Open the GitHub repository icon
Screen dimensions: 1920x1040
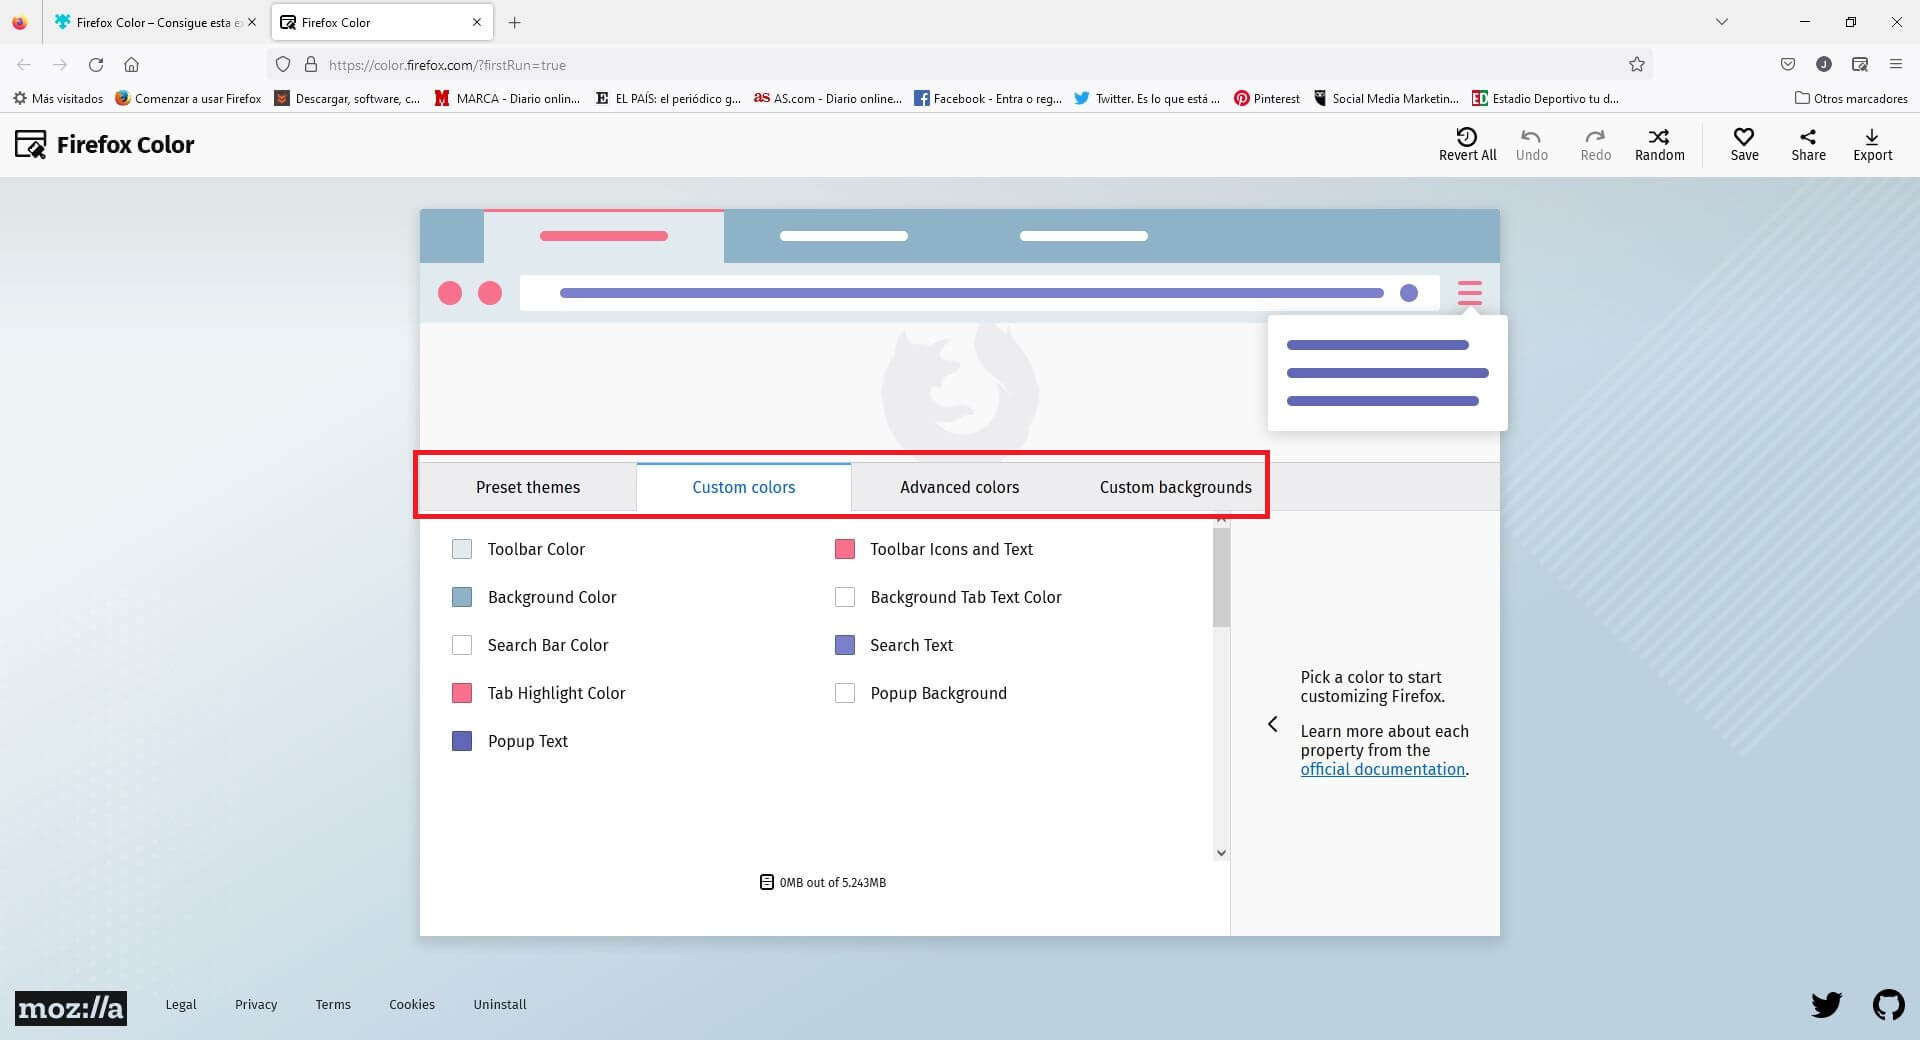[x=1888, y=1005]
